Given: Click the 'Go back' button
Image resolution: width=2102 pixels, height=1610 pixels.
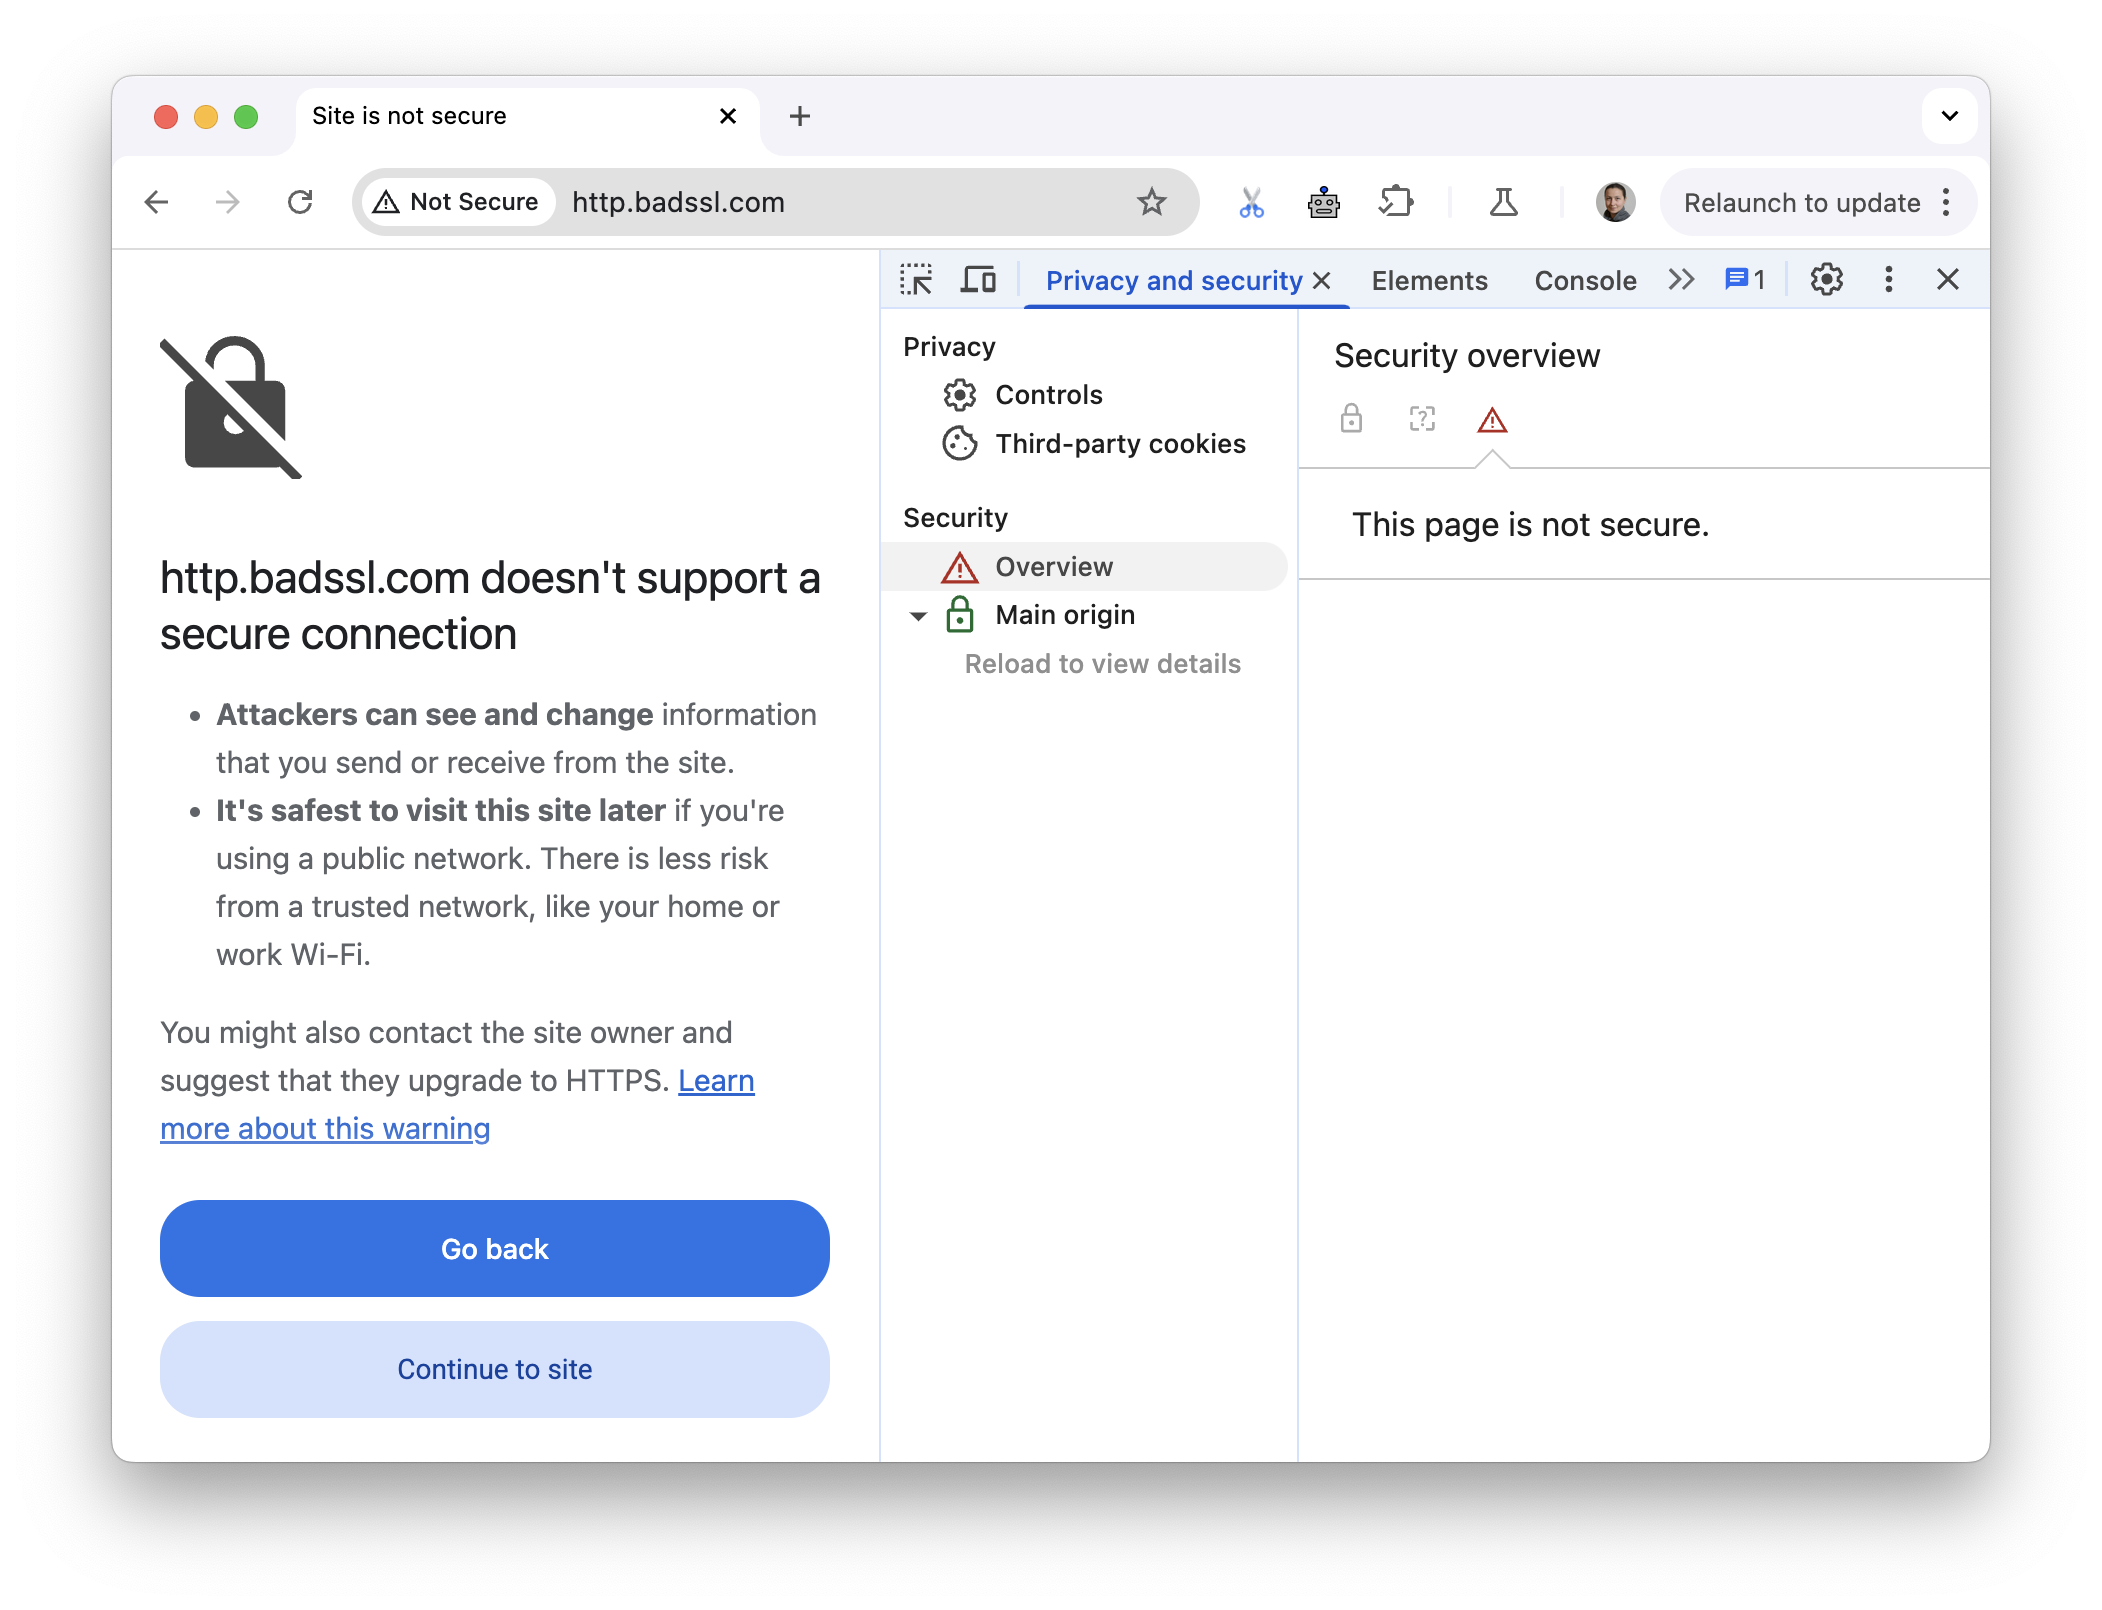Looking at the screenshot, I should click(494, 1248).
